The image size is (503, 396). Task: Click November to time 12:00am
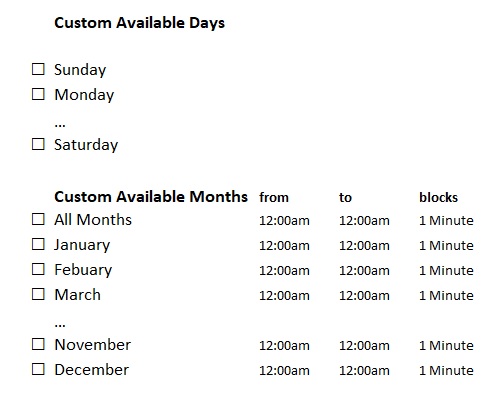click(x=364, y=346)
